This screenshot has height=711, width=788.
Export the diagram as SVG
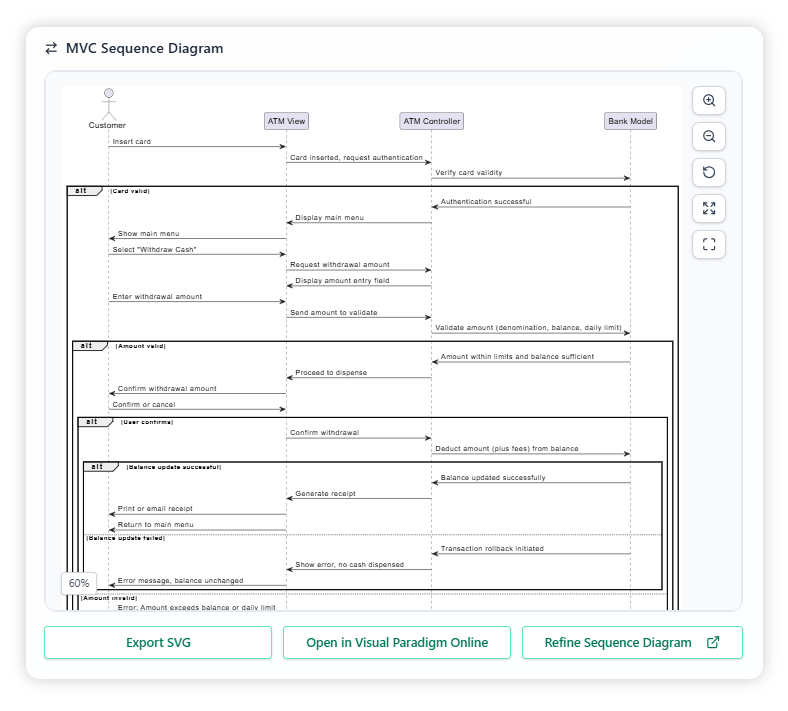coord(158,643)
